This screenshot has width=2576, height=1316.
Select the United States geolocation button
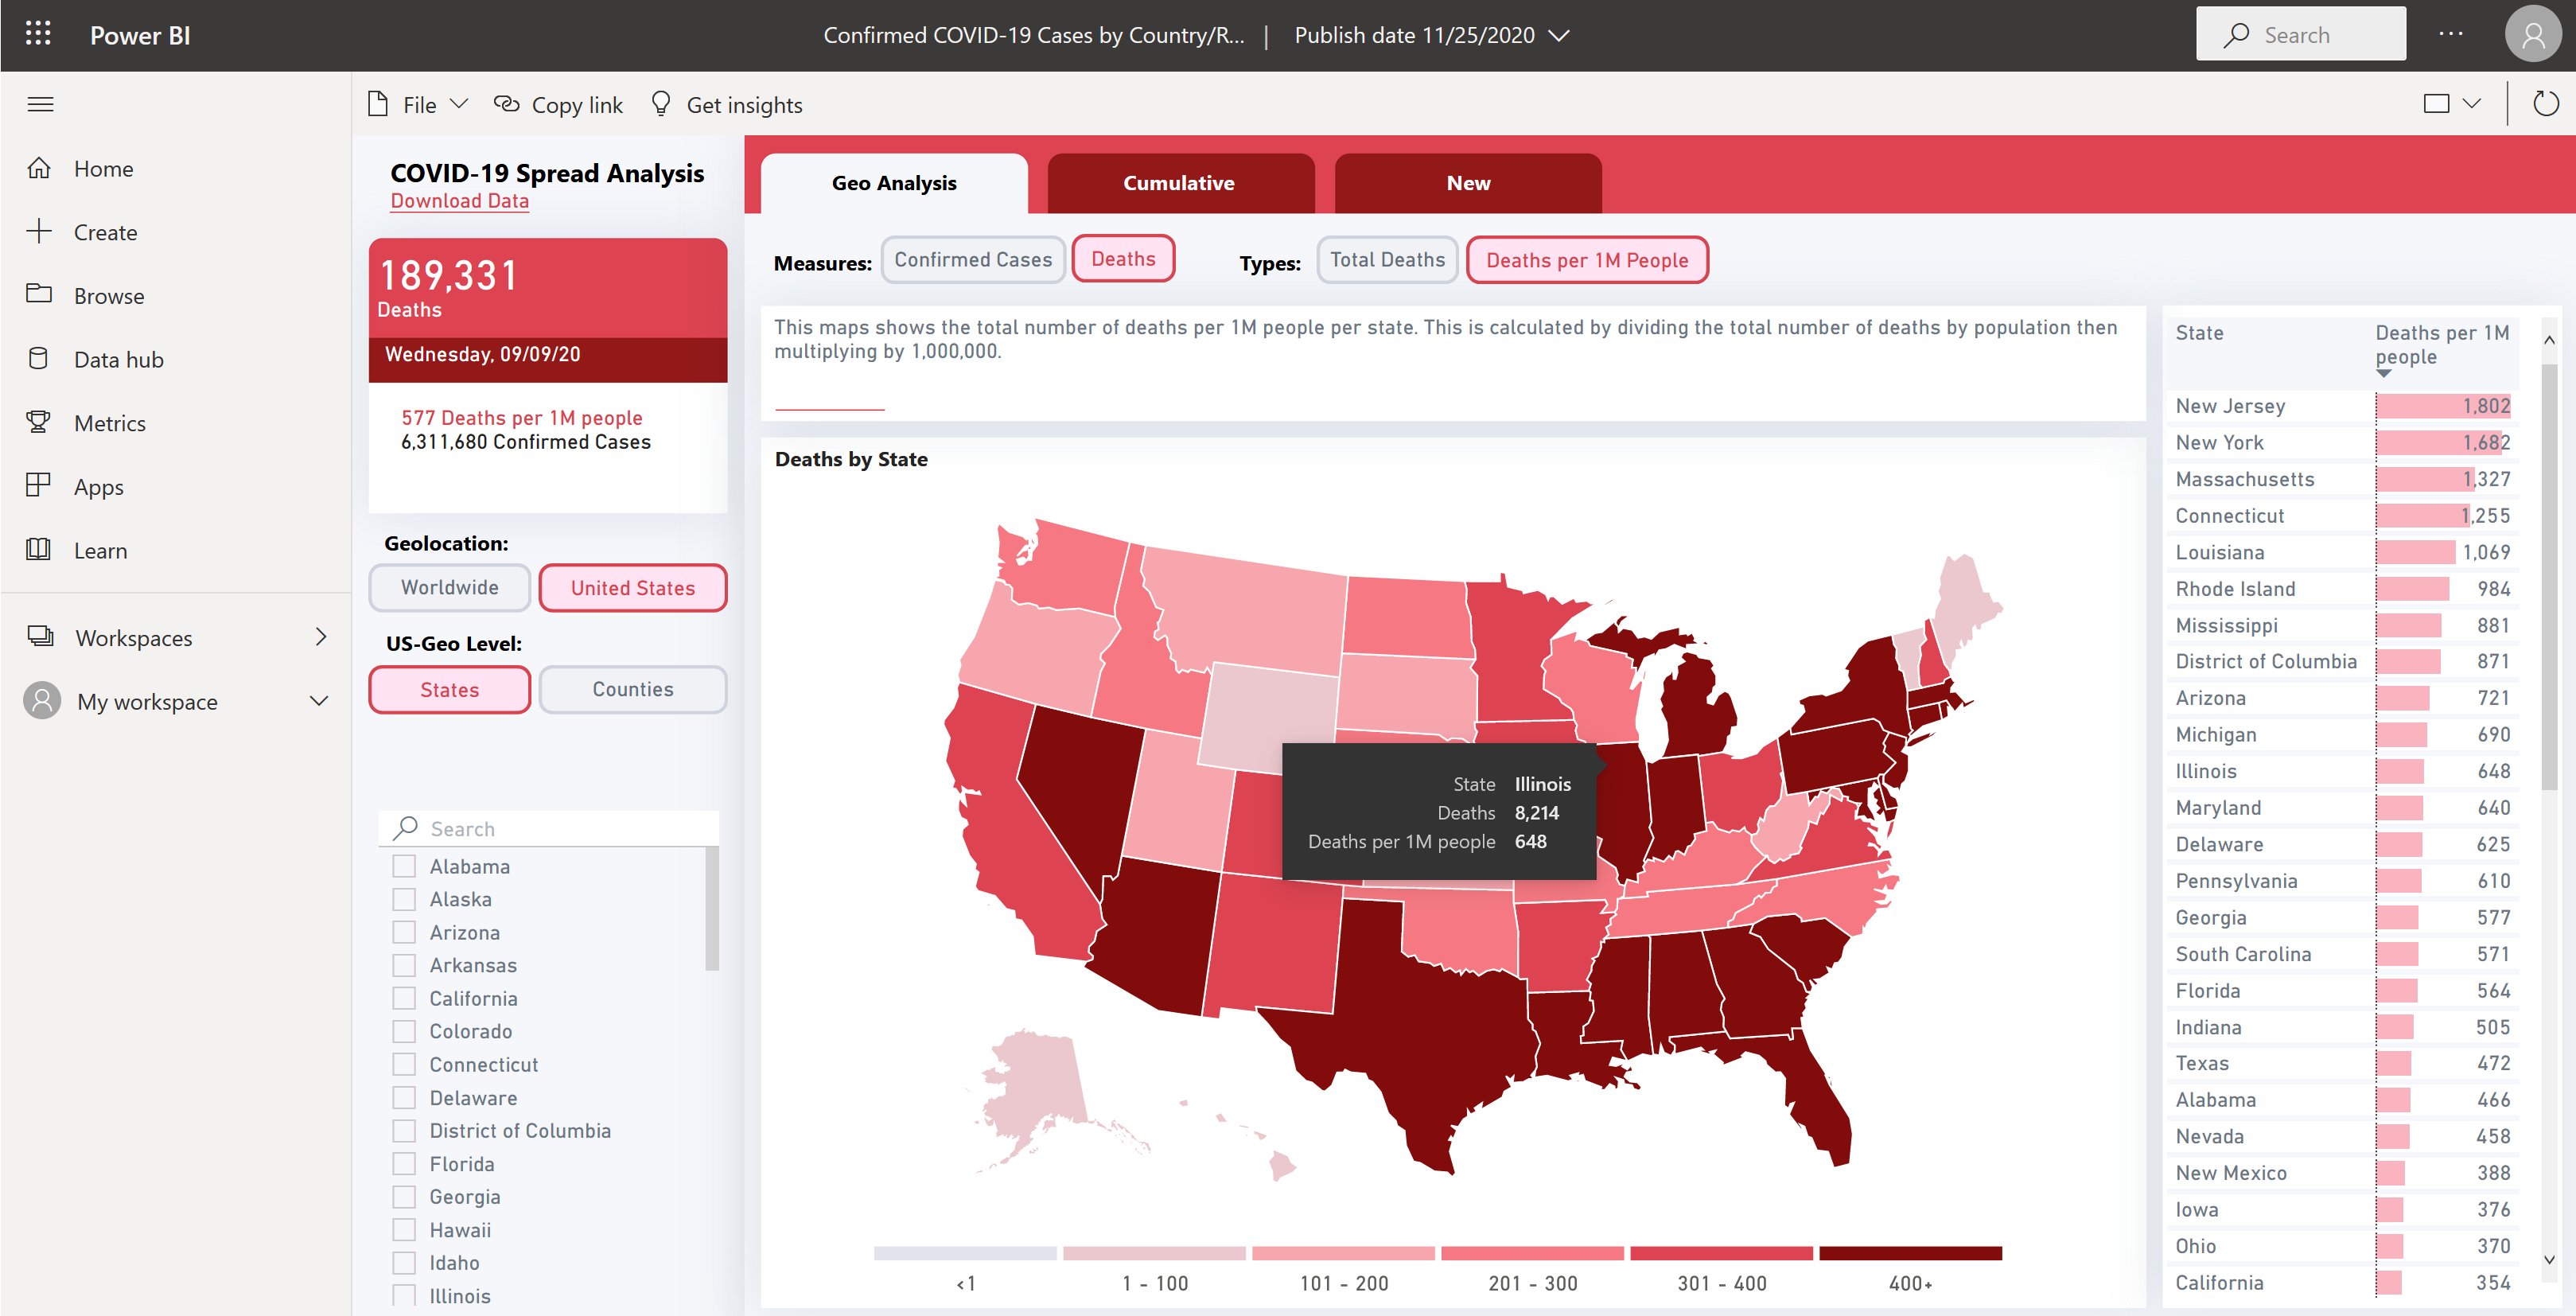click(632, 588)
